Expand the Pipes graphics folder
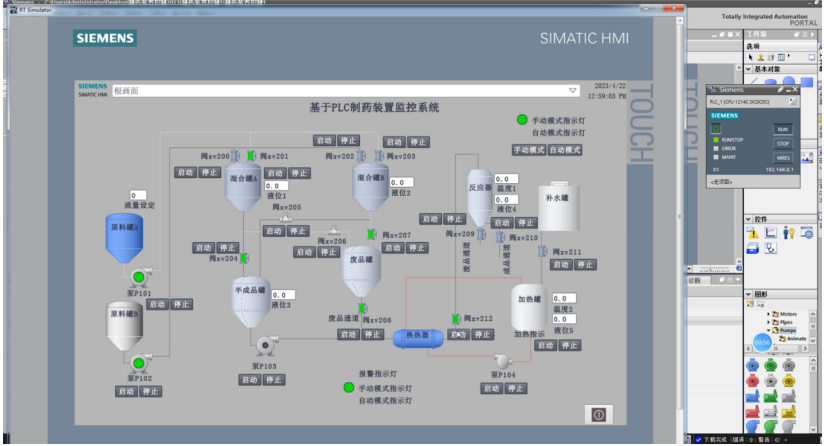The height and width of the screenshot is (446, 824). tap(768, 322)
